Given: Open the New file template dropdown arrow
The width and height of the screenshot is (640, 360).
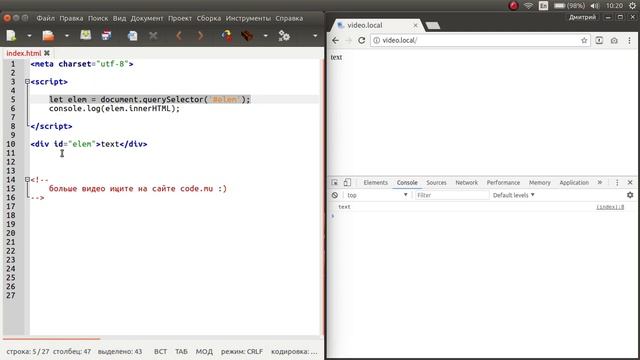Looking at the screenshot, I should click(x=29, y=36).
